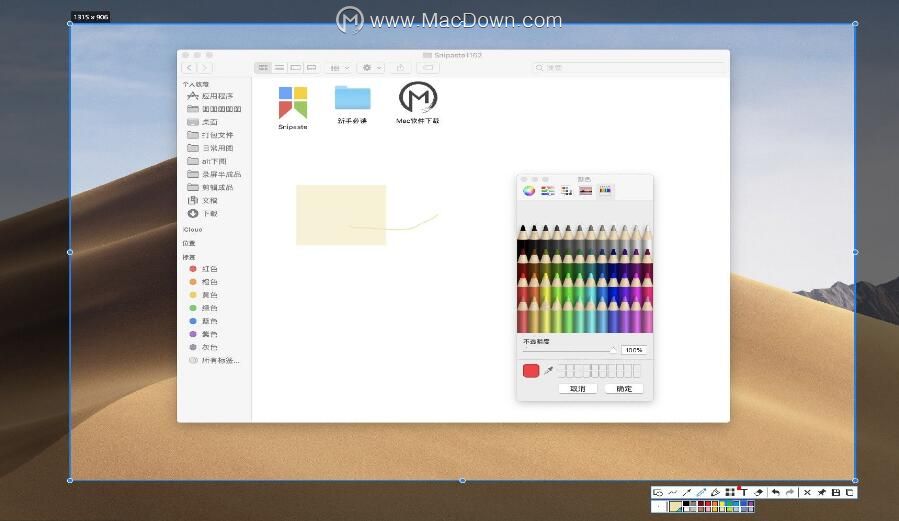Open the image palettes tab in color picker
Image resolution: width=899 pixels, height=521 pixels.
585,191
